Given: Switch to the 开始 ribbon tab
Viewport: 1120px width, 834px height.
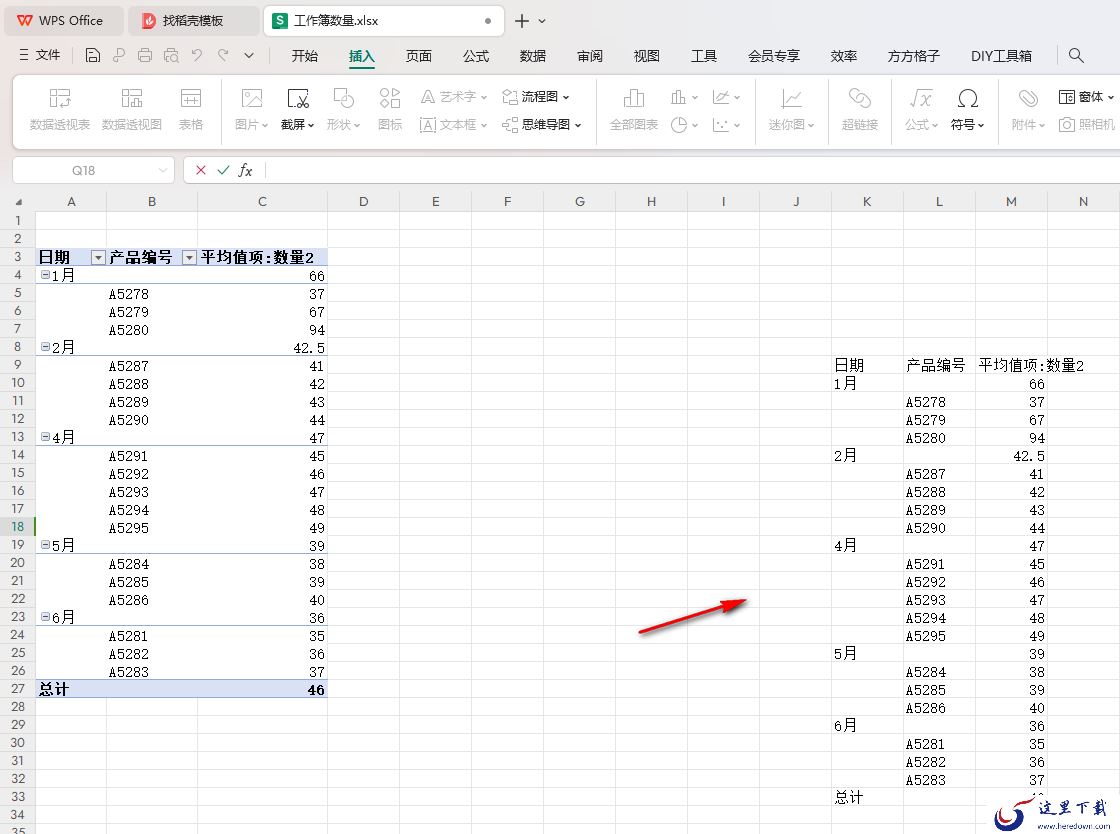Looking at the screenshot, I should 304,56.
